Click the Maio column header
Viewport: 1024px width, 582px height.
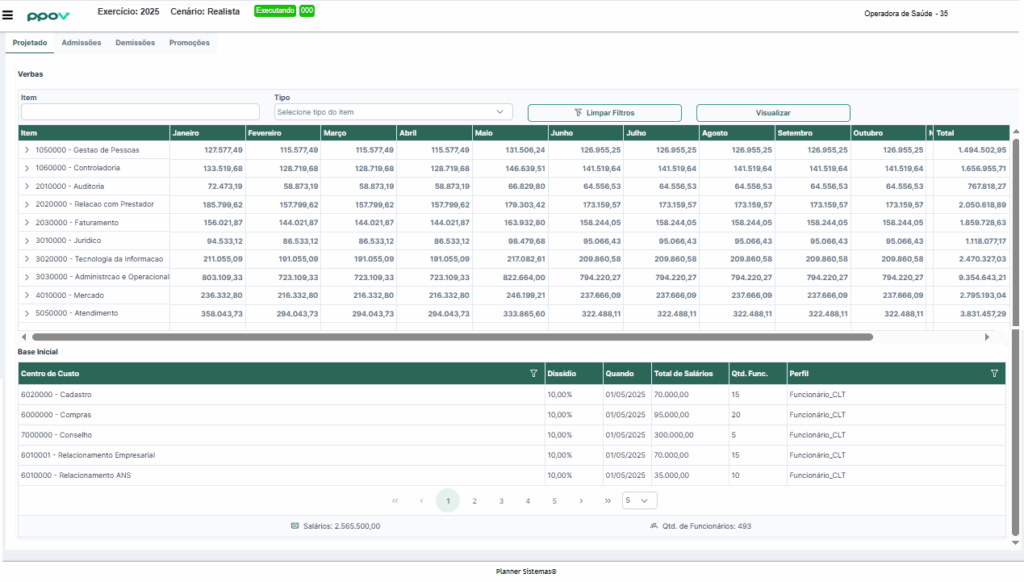[510, 133]
